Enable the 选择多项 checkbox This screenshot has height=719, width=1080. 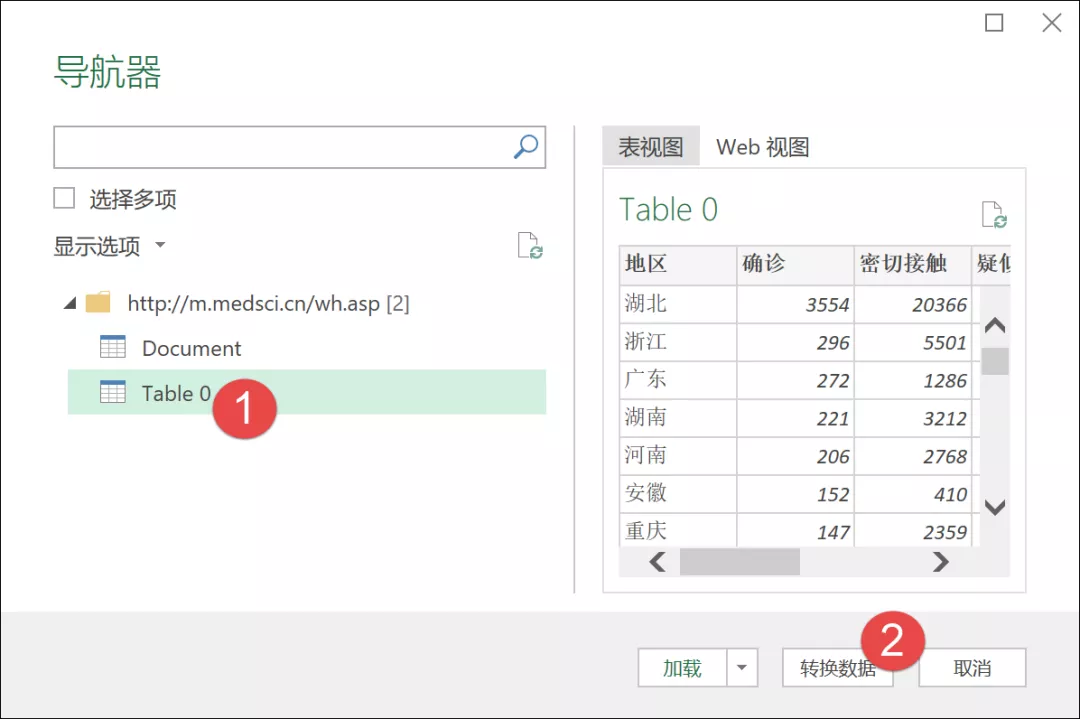click(64, 198)
